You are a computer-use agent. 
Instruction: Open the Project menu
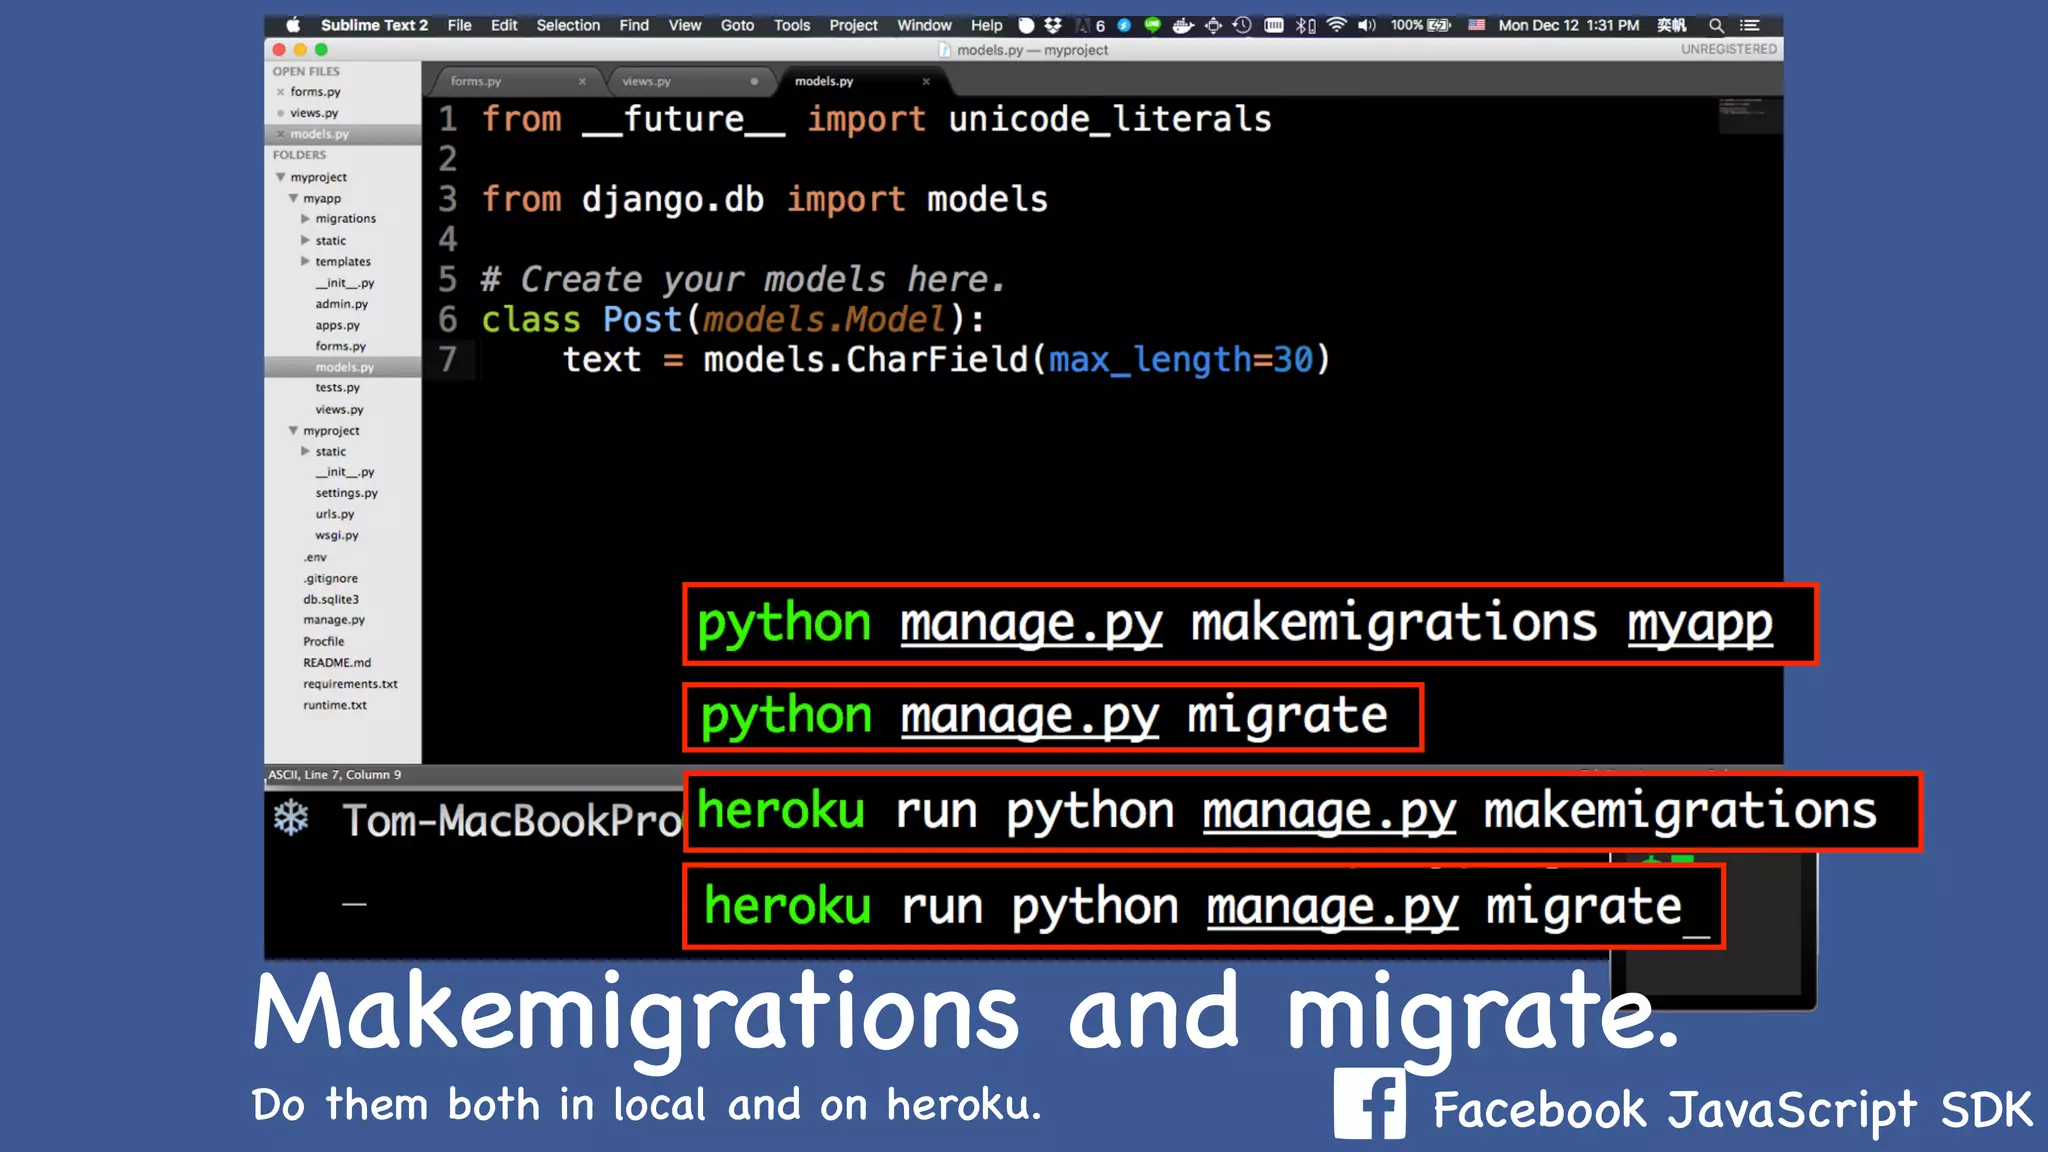coord(853,25)
